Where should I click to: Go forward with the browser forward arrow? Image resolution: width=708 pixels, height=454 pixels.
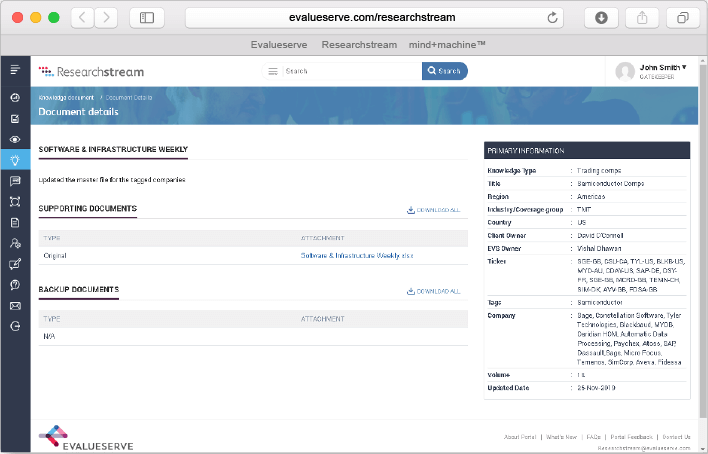point(107,18)
